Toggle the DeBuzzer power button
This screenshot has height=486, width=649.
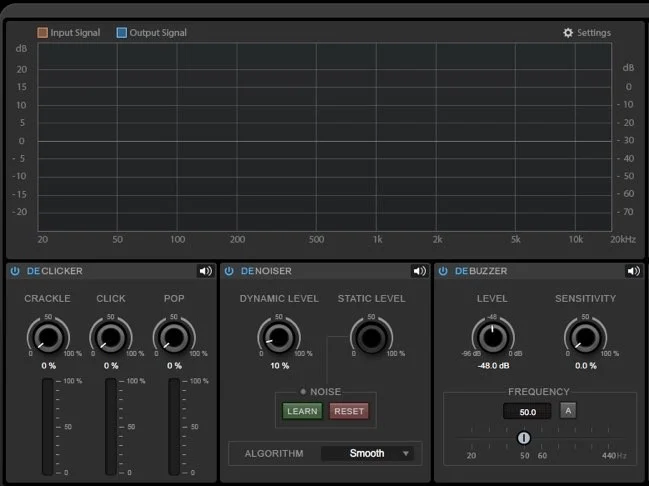pyautogui.click(x=443, y=271)
